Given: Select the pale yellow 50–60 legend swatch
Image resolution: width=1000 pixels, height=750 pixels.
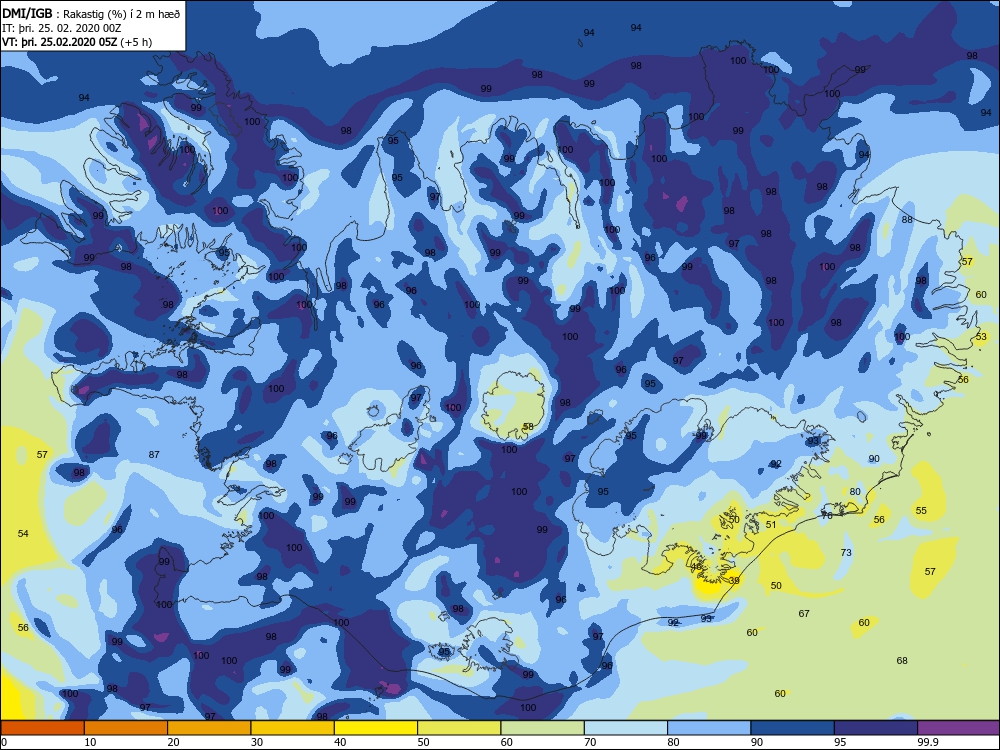Looking at the screenshot, I should click(x=459, y=728).
